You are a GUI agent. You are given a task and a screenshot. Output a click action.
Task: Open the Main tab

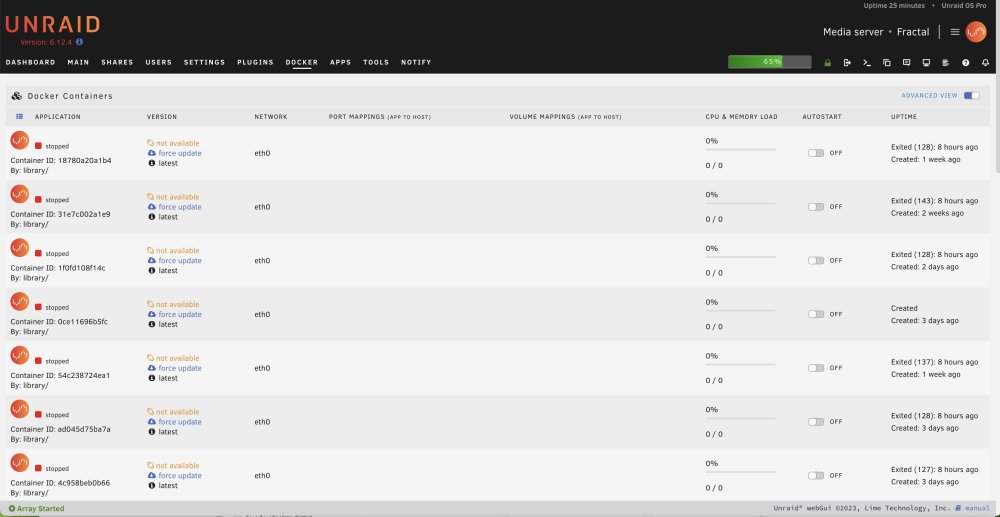(78, 62)
